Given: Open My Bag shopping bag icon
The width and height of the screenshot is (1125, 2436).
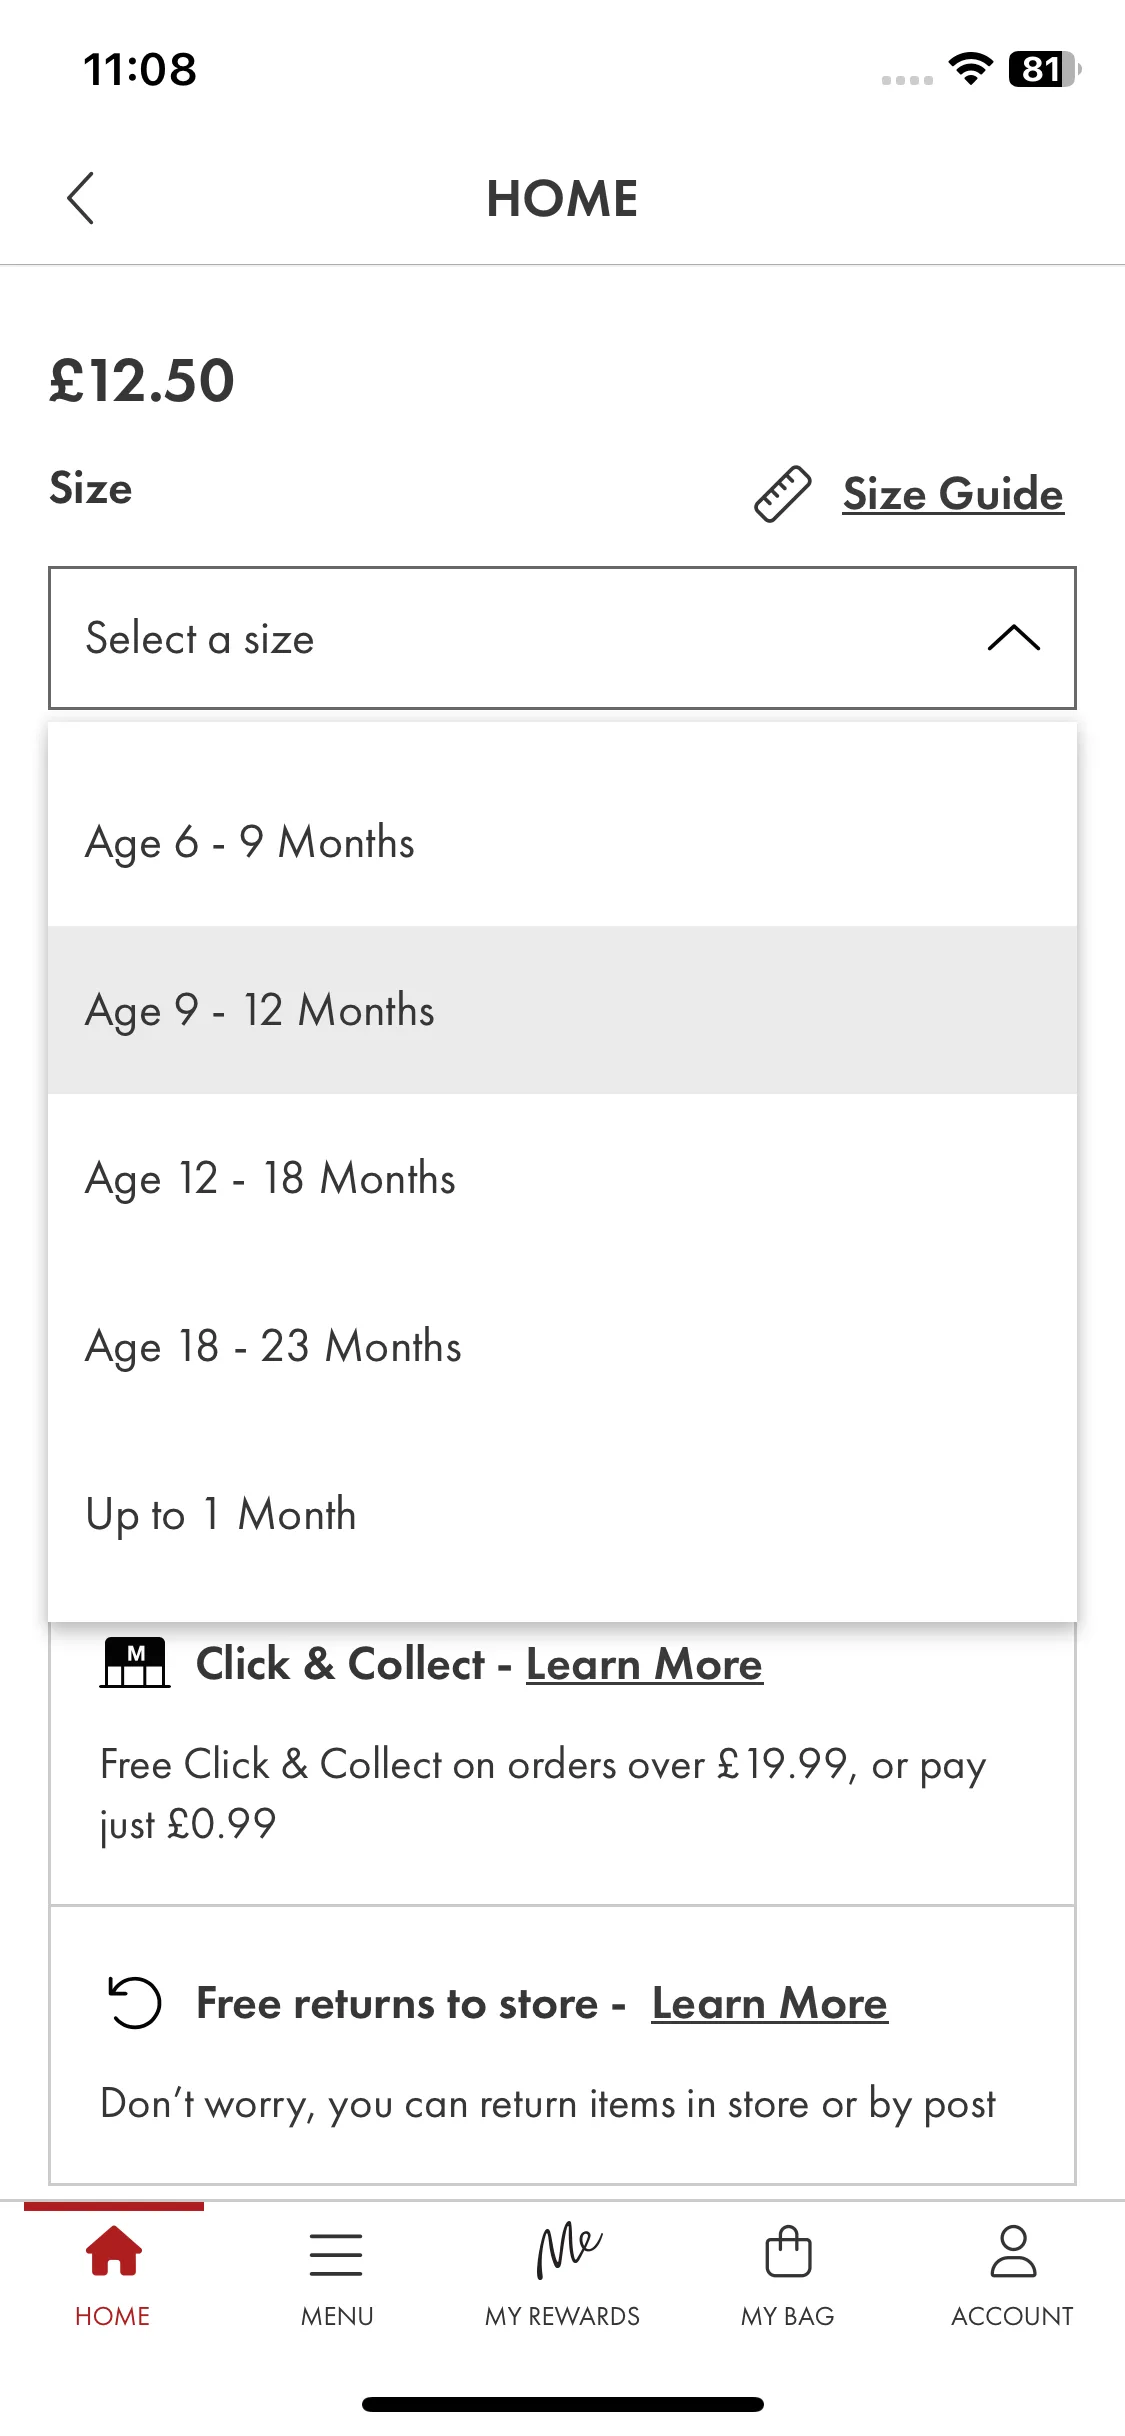Looking at the screenshot, I should pyautogui.click(x=788, y=2251).
